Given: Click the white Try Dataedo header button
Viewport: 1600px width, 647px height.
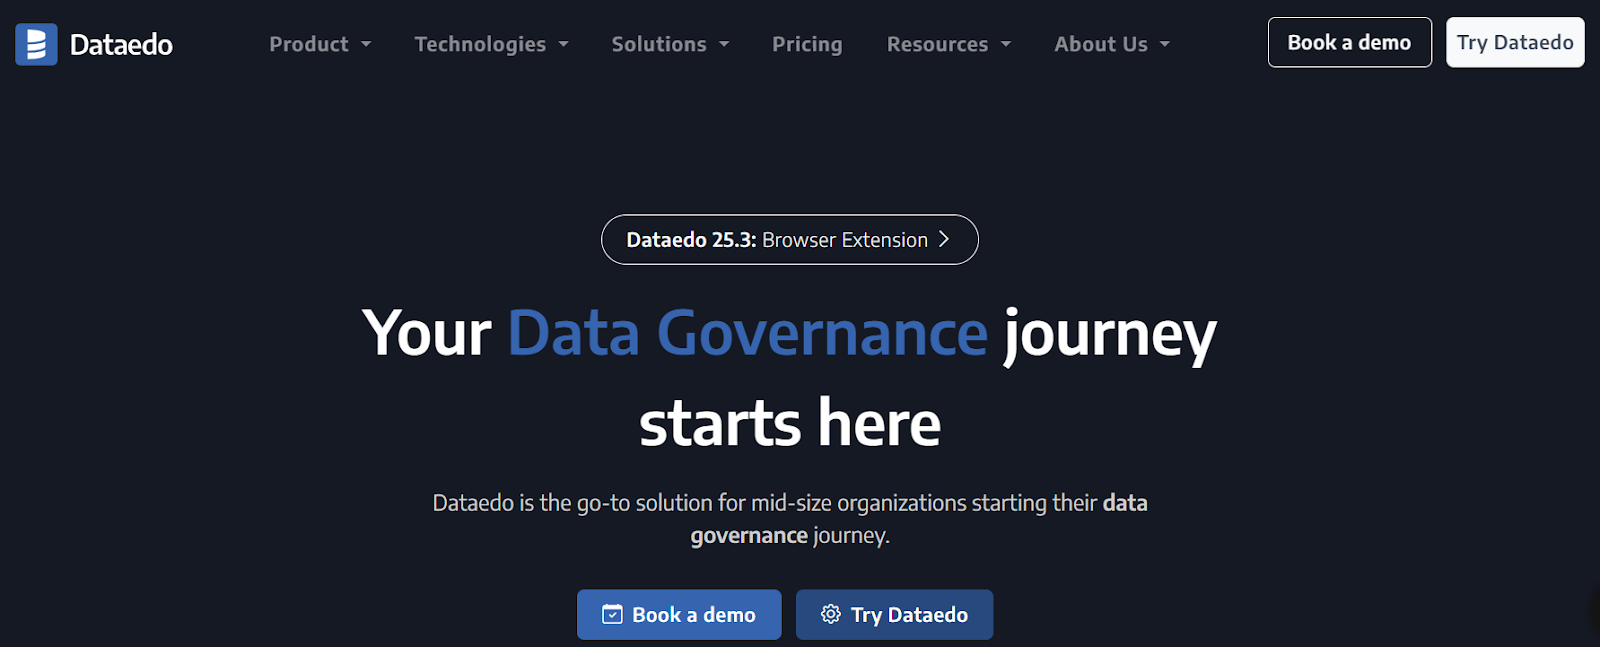Looking at the screenshot, I should [x=1515, y=42].
